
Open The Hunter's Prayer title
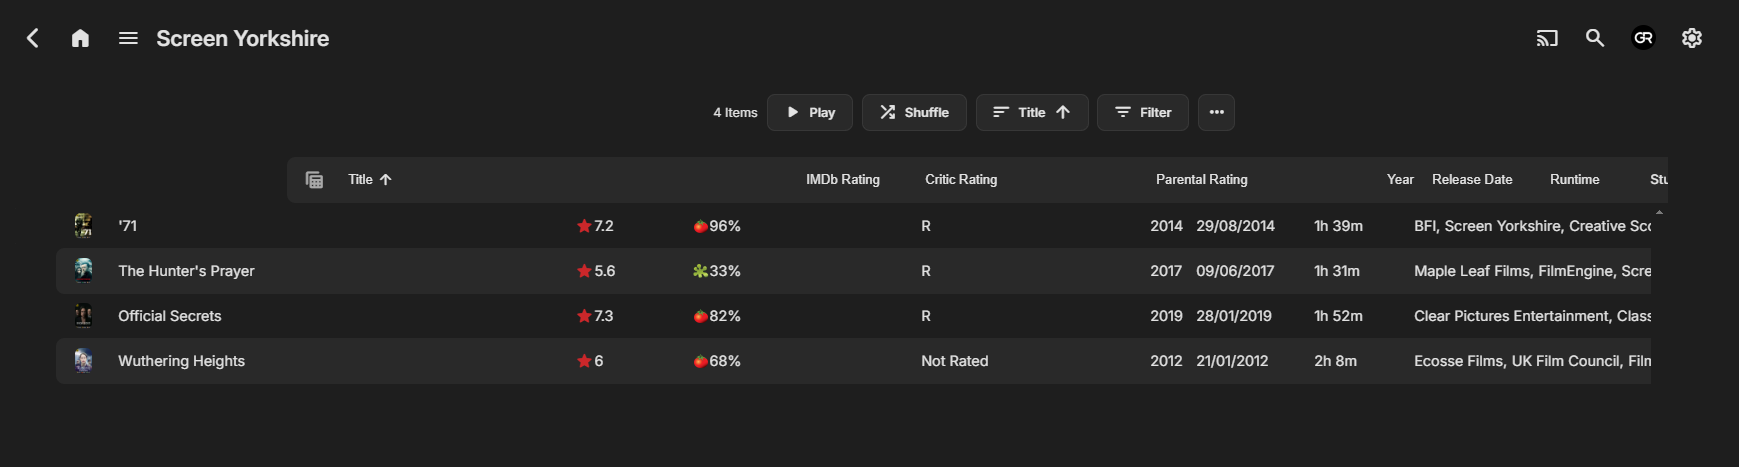pyautogui.click(x=186, y=271)
